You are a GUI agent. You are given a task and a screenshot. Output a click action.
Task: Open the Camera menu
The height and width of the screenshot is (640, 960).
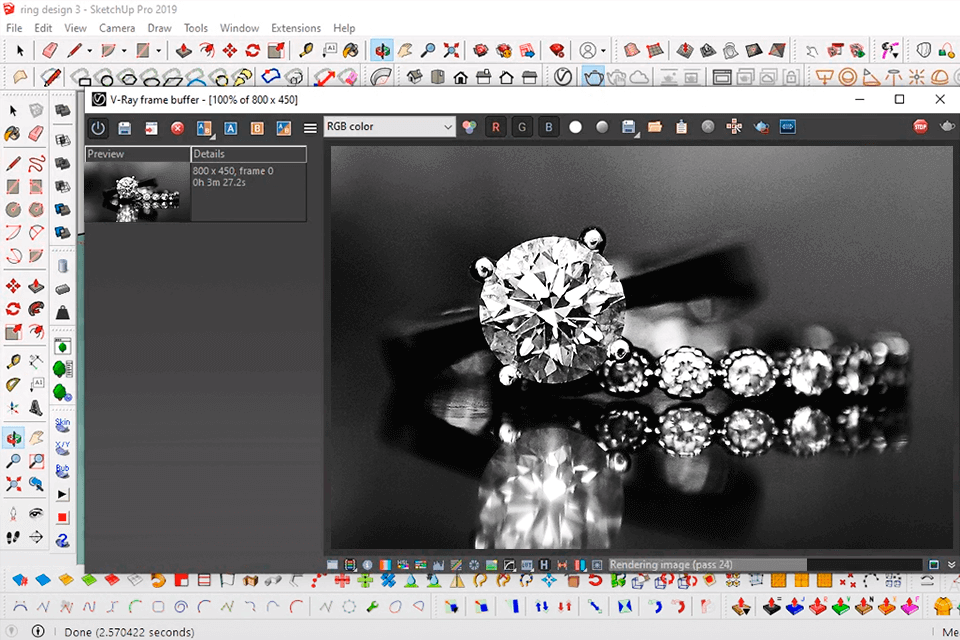tap(117, 28)
